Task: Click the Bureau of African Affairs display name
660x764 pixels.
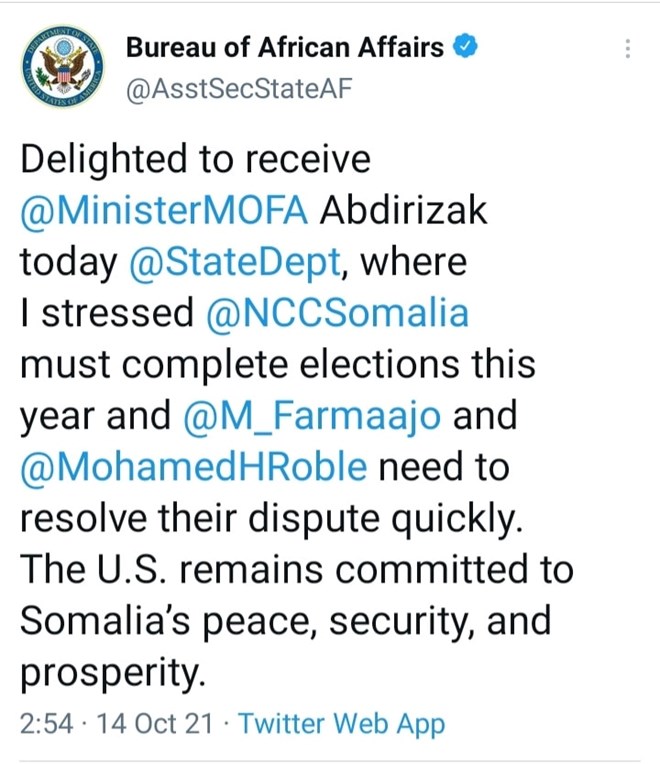Action: point(284,47)
